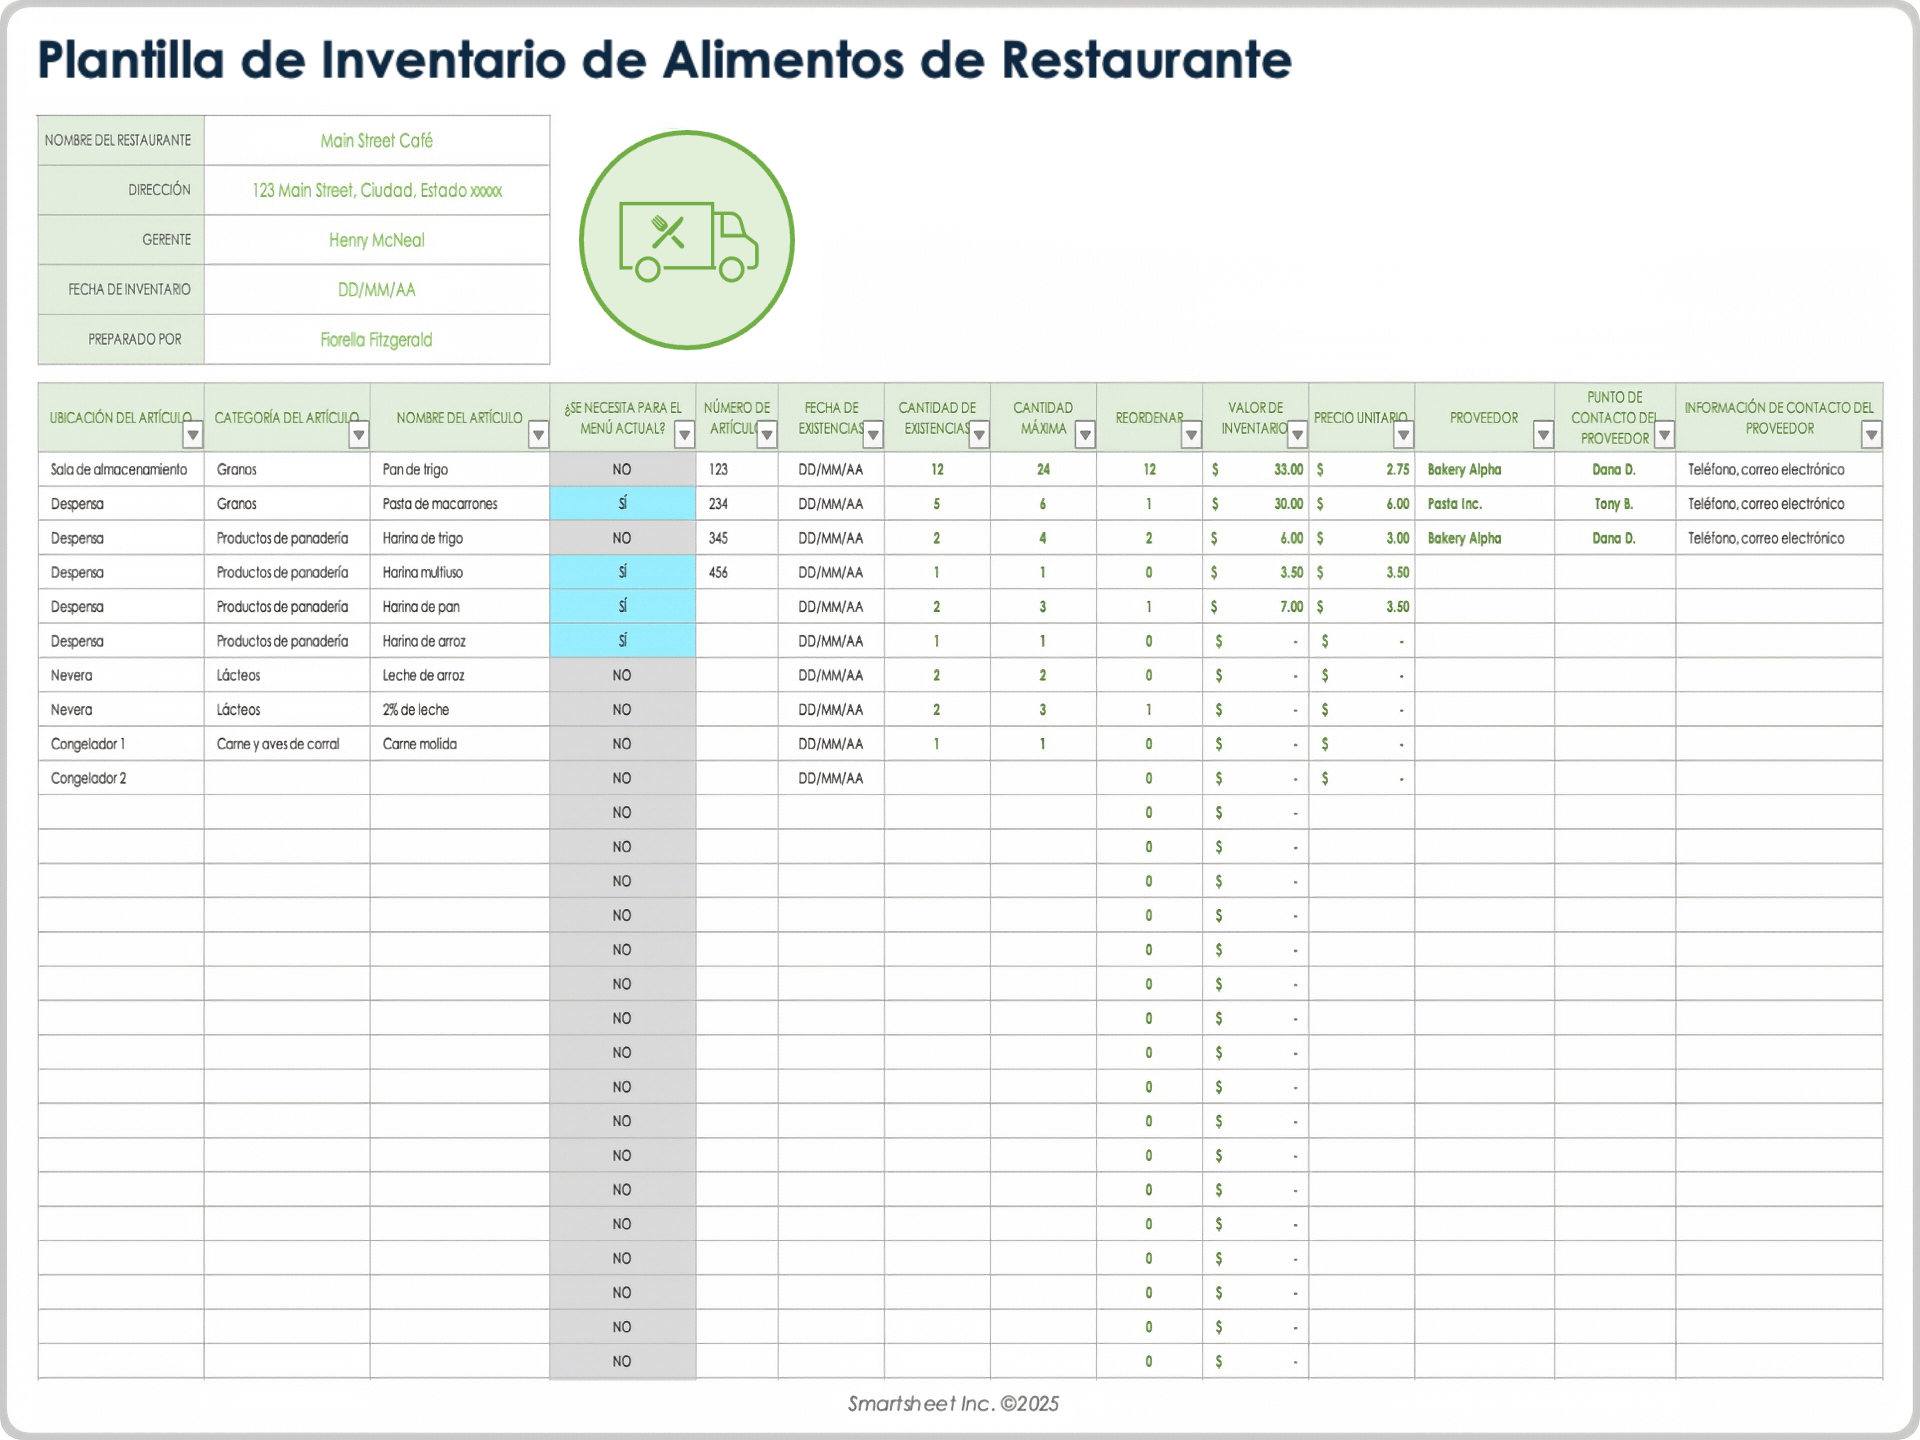Select maximum quantity 24 cell
This screenshot has height=1440, width=1920.
(x=1043, y=470)
